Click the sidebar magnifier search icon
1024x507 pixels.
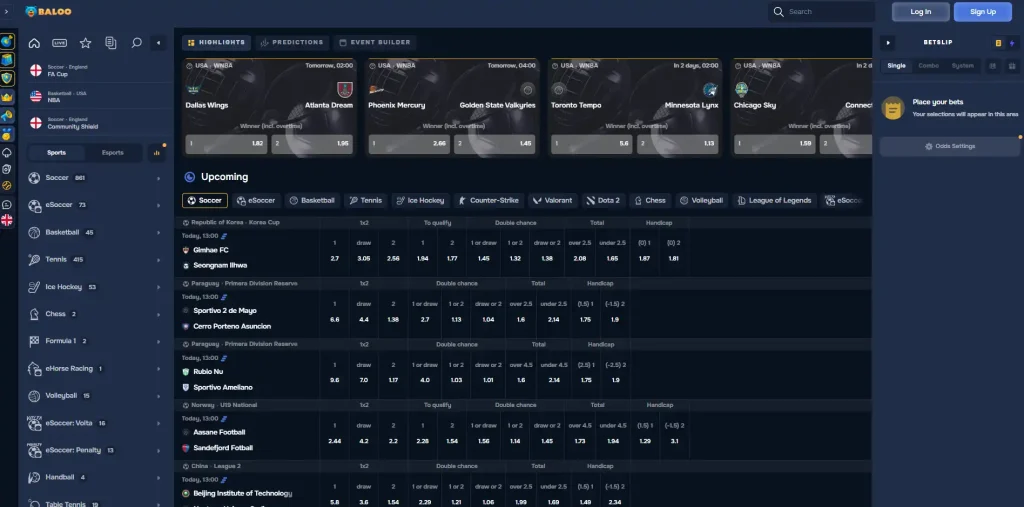click(x=136, y=43)
